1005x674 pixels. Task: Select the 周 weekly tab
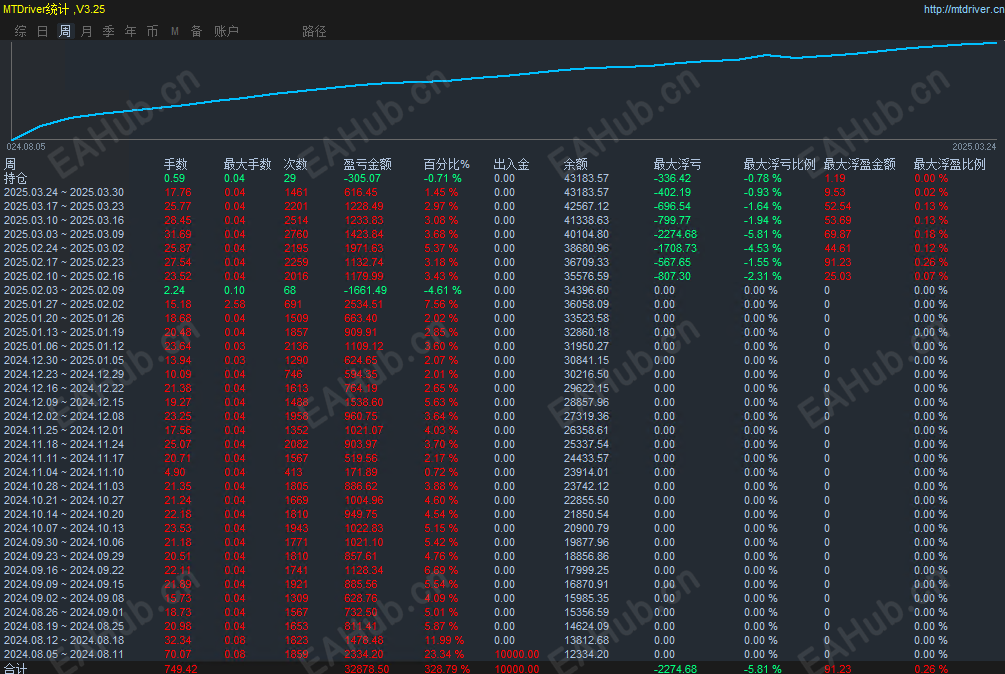(x=65, y=31)
